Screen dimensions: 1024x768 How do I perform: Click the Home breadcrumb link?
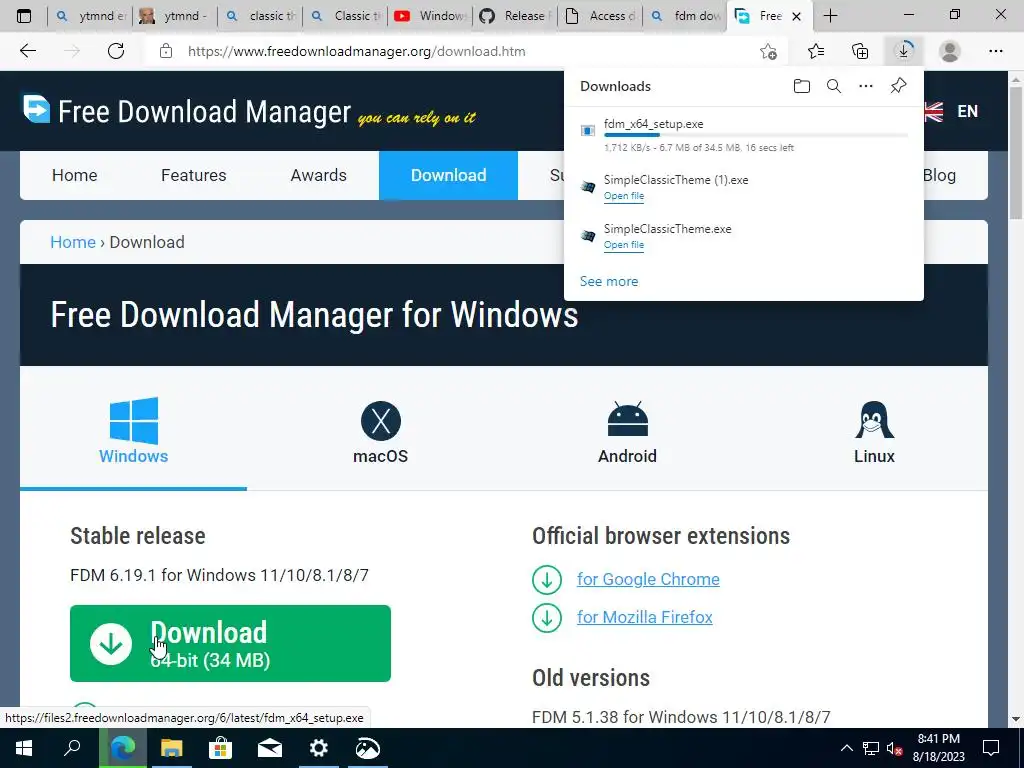(73, 242)
